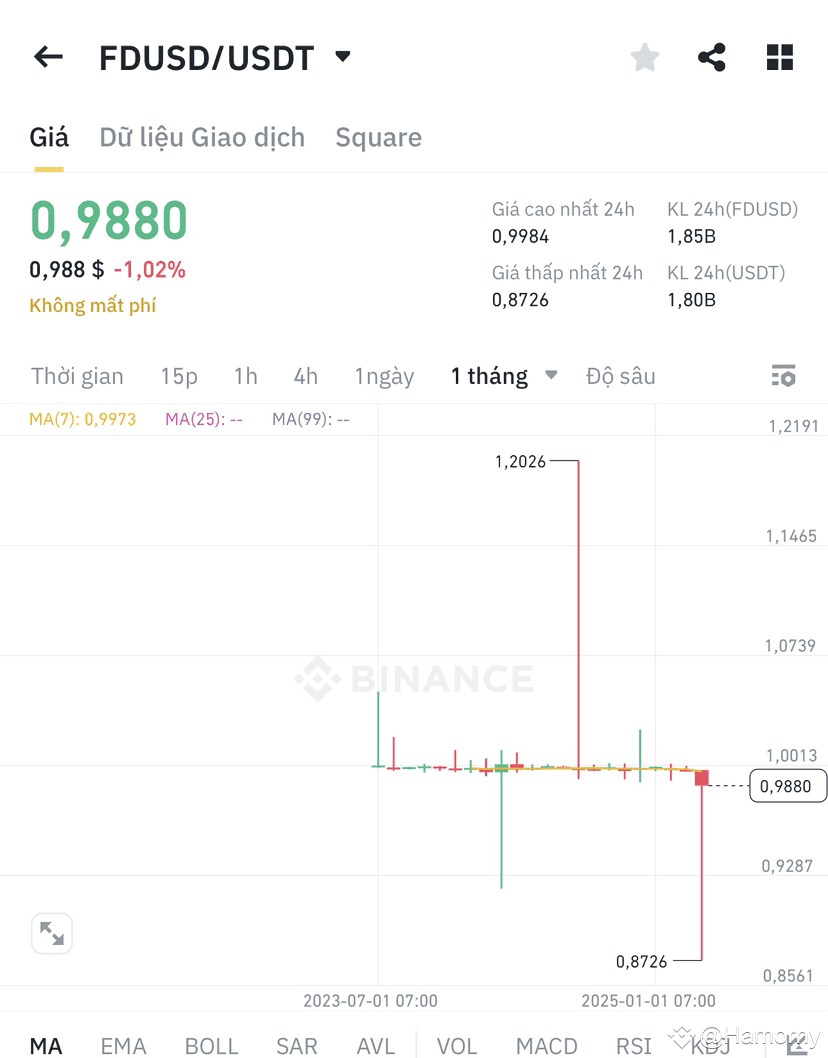Toggle the EMA indicator
The height and width of the screenshot is (1058, 828).
coord(123,1045)
